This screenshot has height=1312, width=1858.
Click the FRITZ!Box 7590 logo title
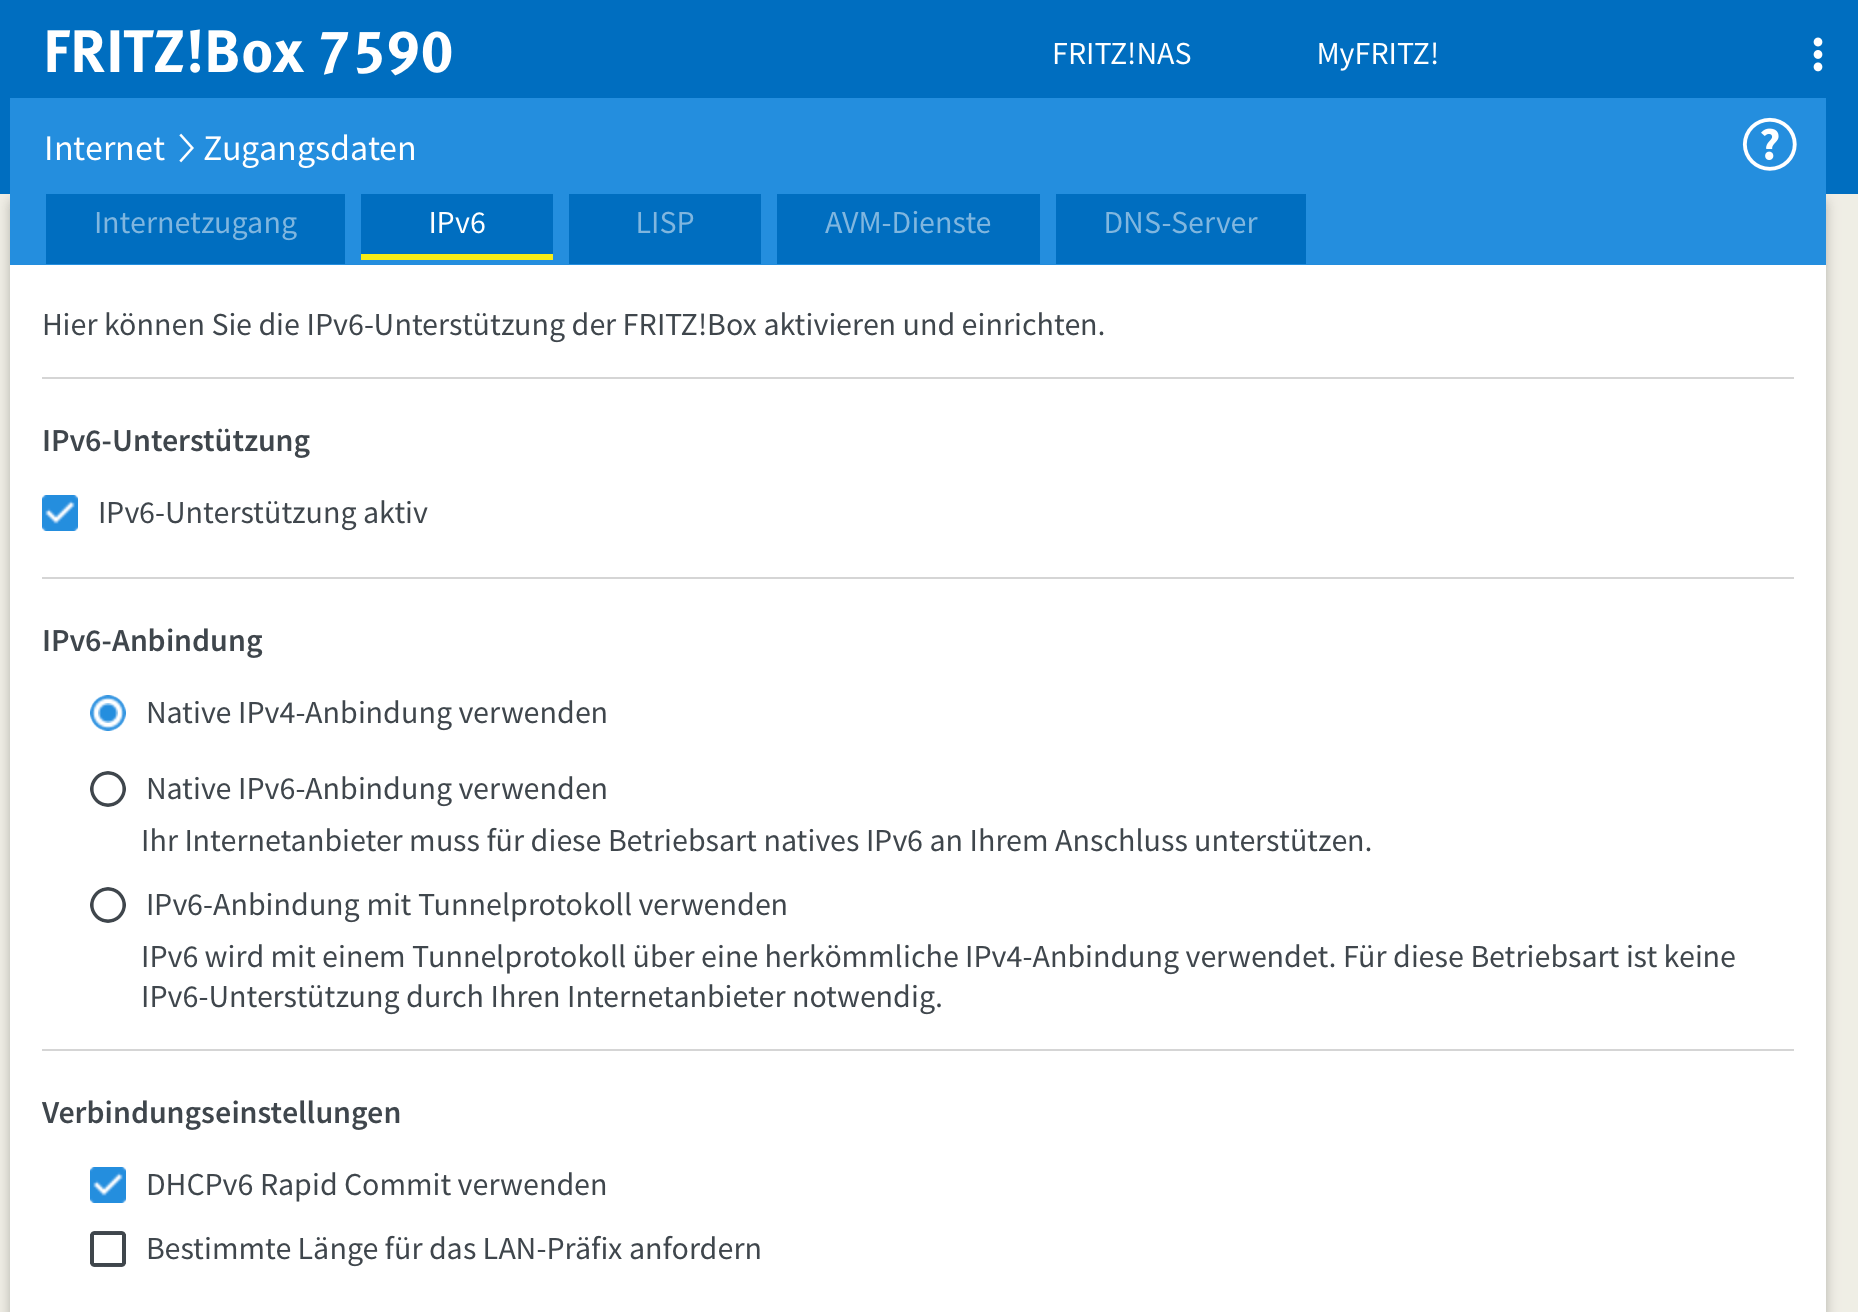tap(248, 52)
